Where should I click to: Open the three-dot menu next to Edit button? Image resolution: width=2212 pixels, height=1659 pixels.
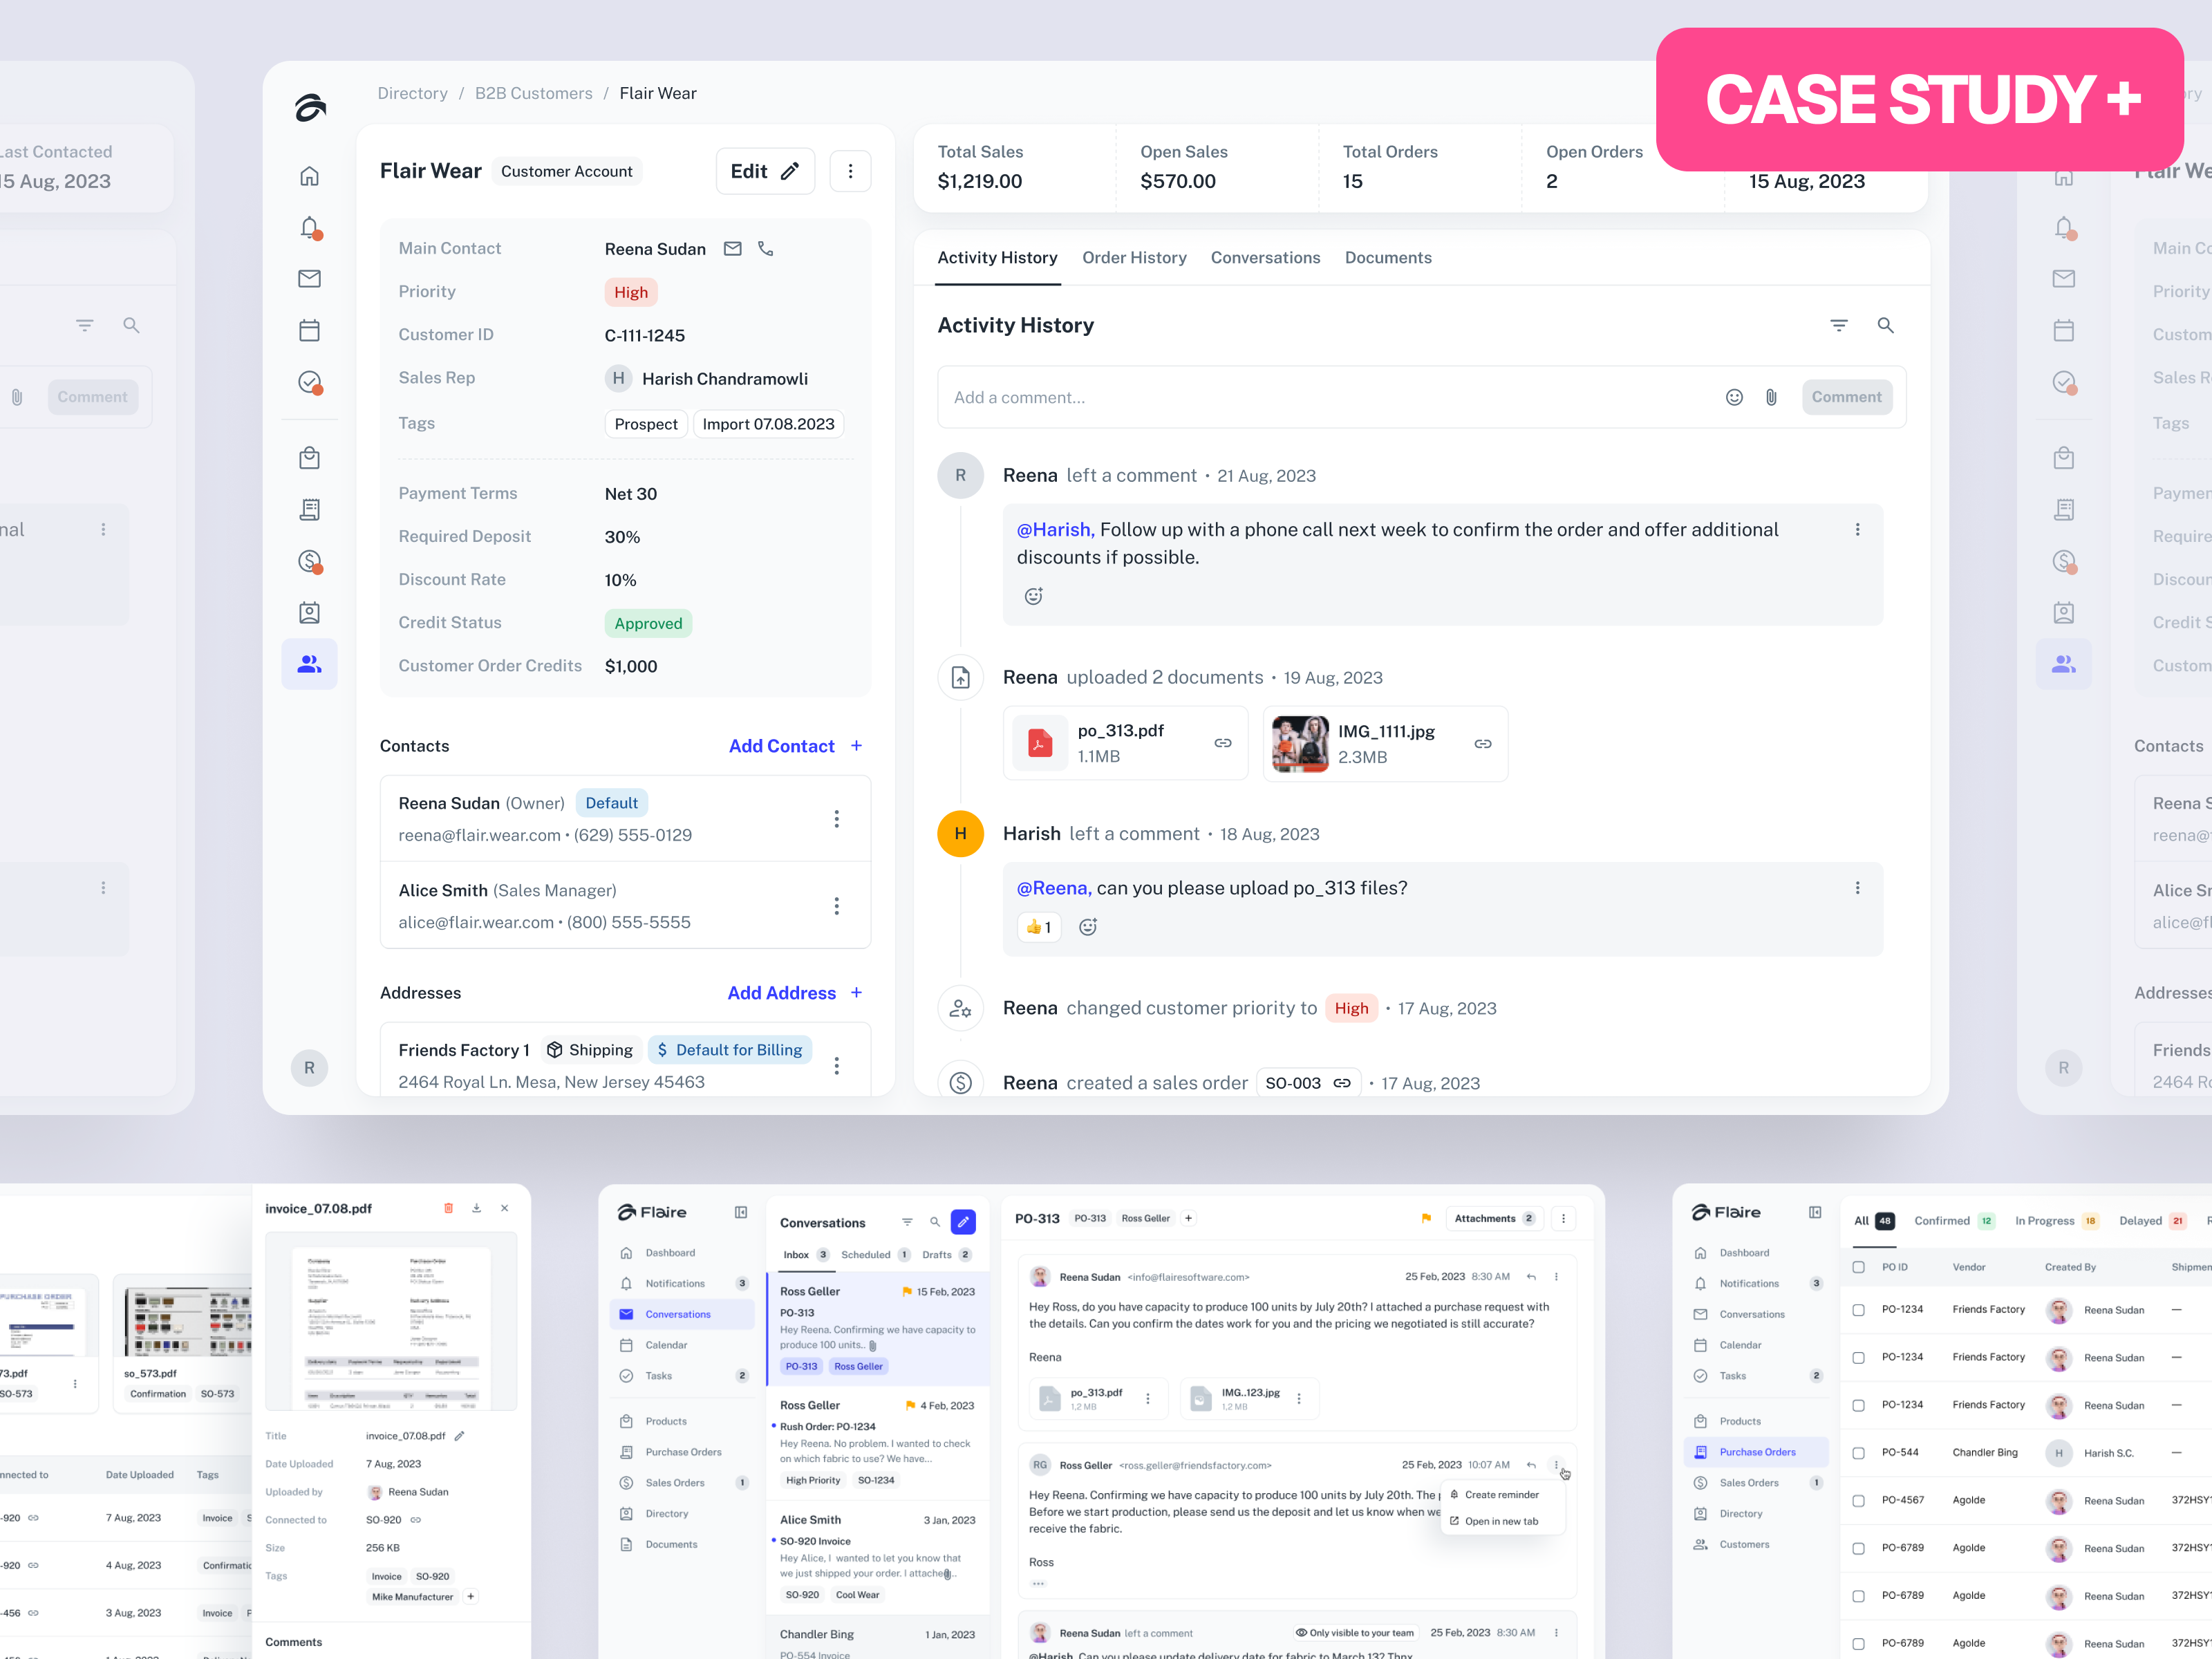[850, 171]
